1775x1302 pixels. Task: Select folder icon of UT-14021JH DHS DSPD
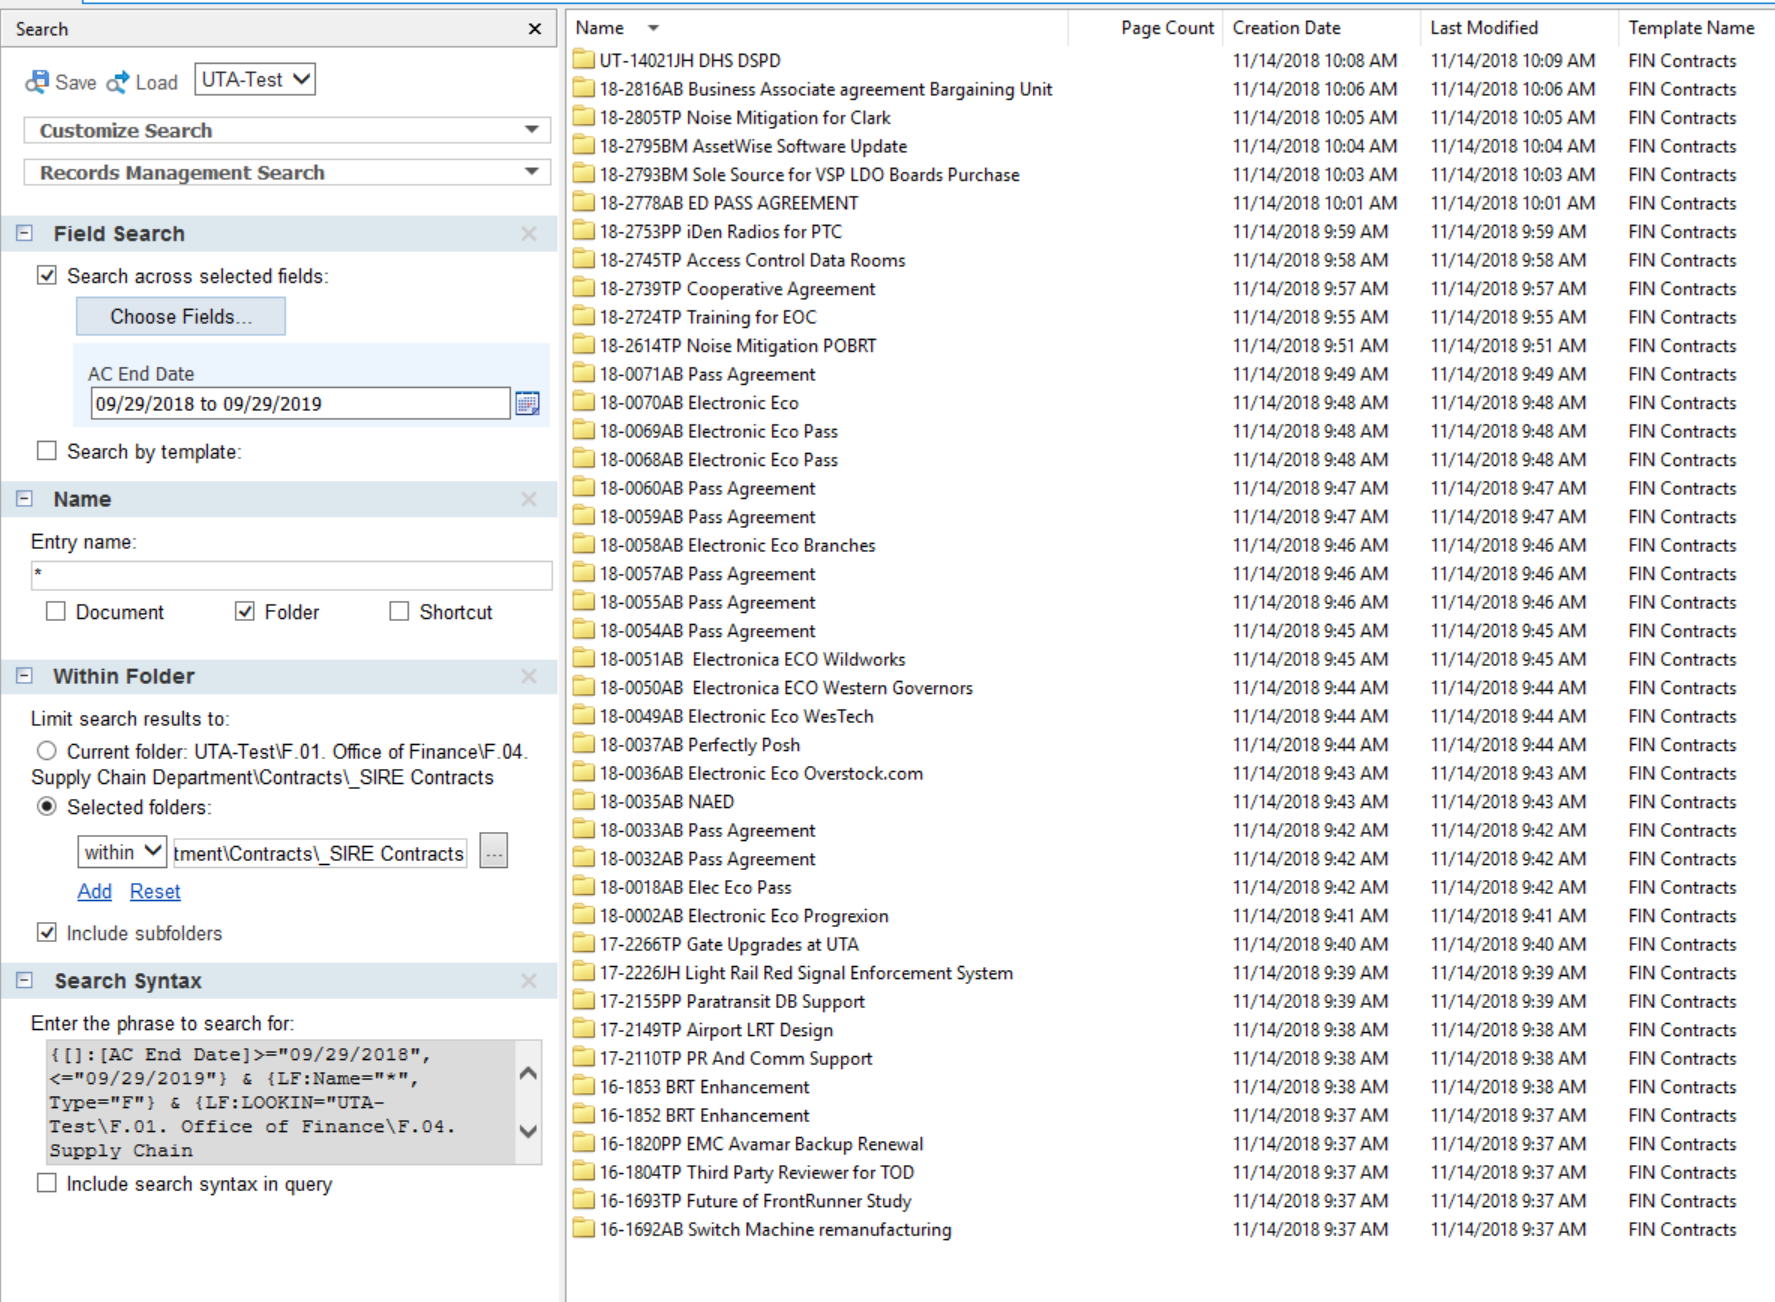click(x=584, y=60)
